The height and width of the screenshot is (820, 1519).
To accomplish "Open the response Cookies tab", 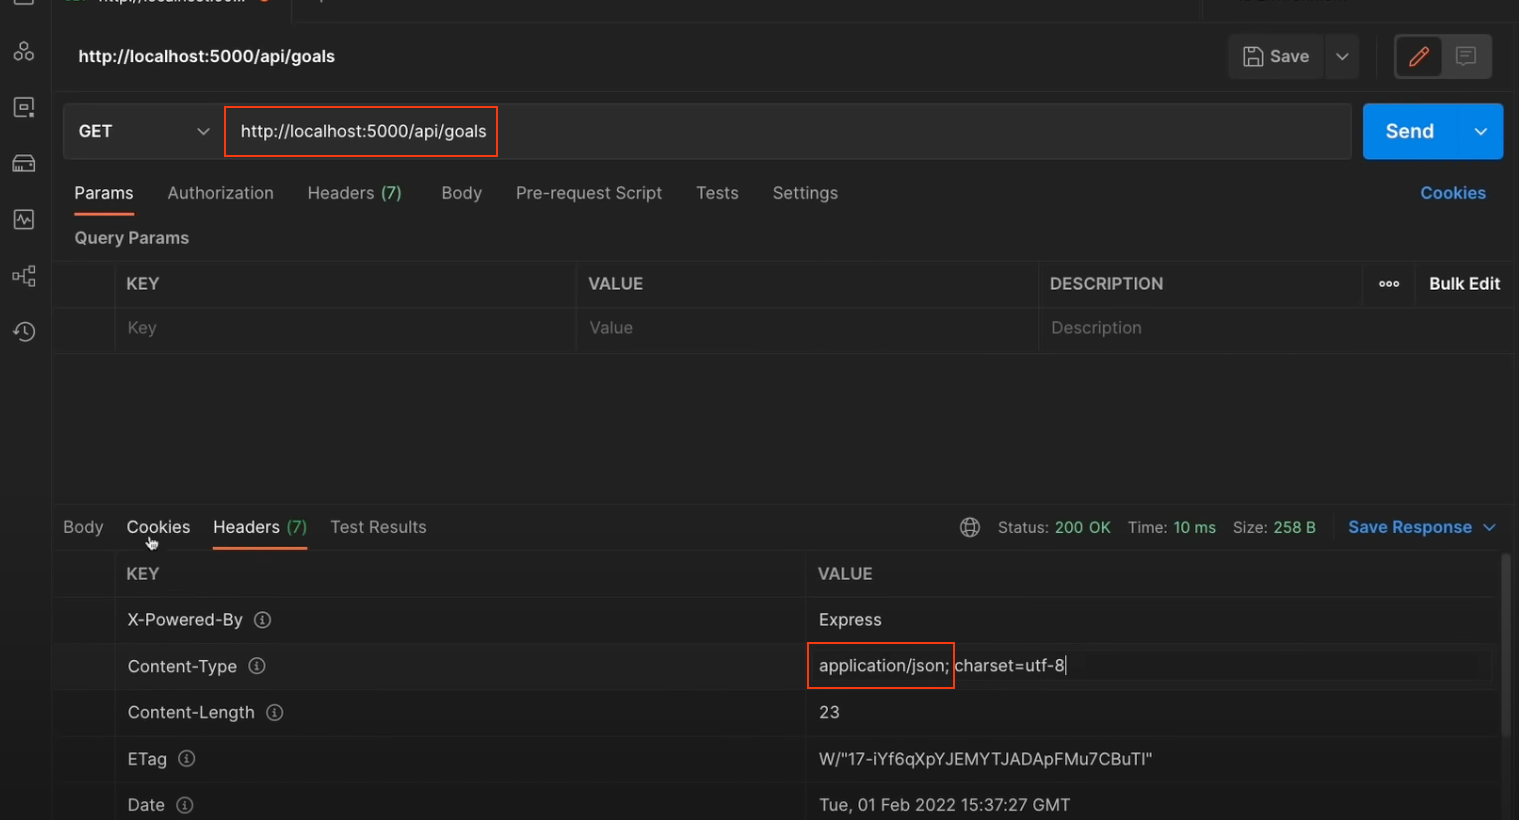I will coord(158,527).
